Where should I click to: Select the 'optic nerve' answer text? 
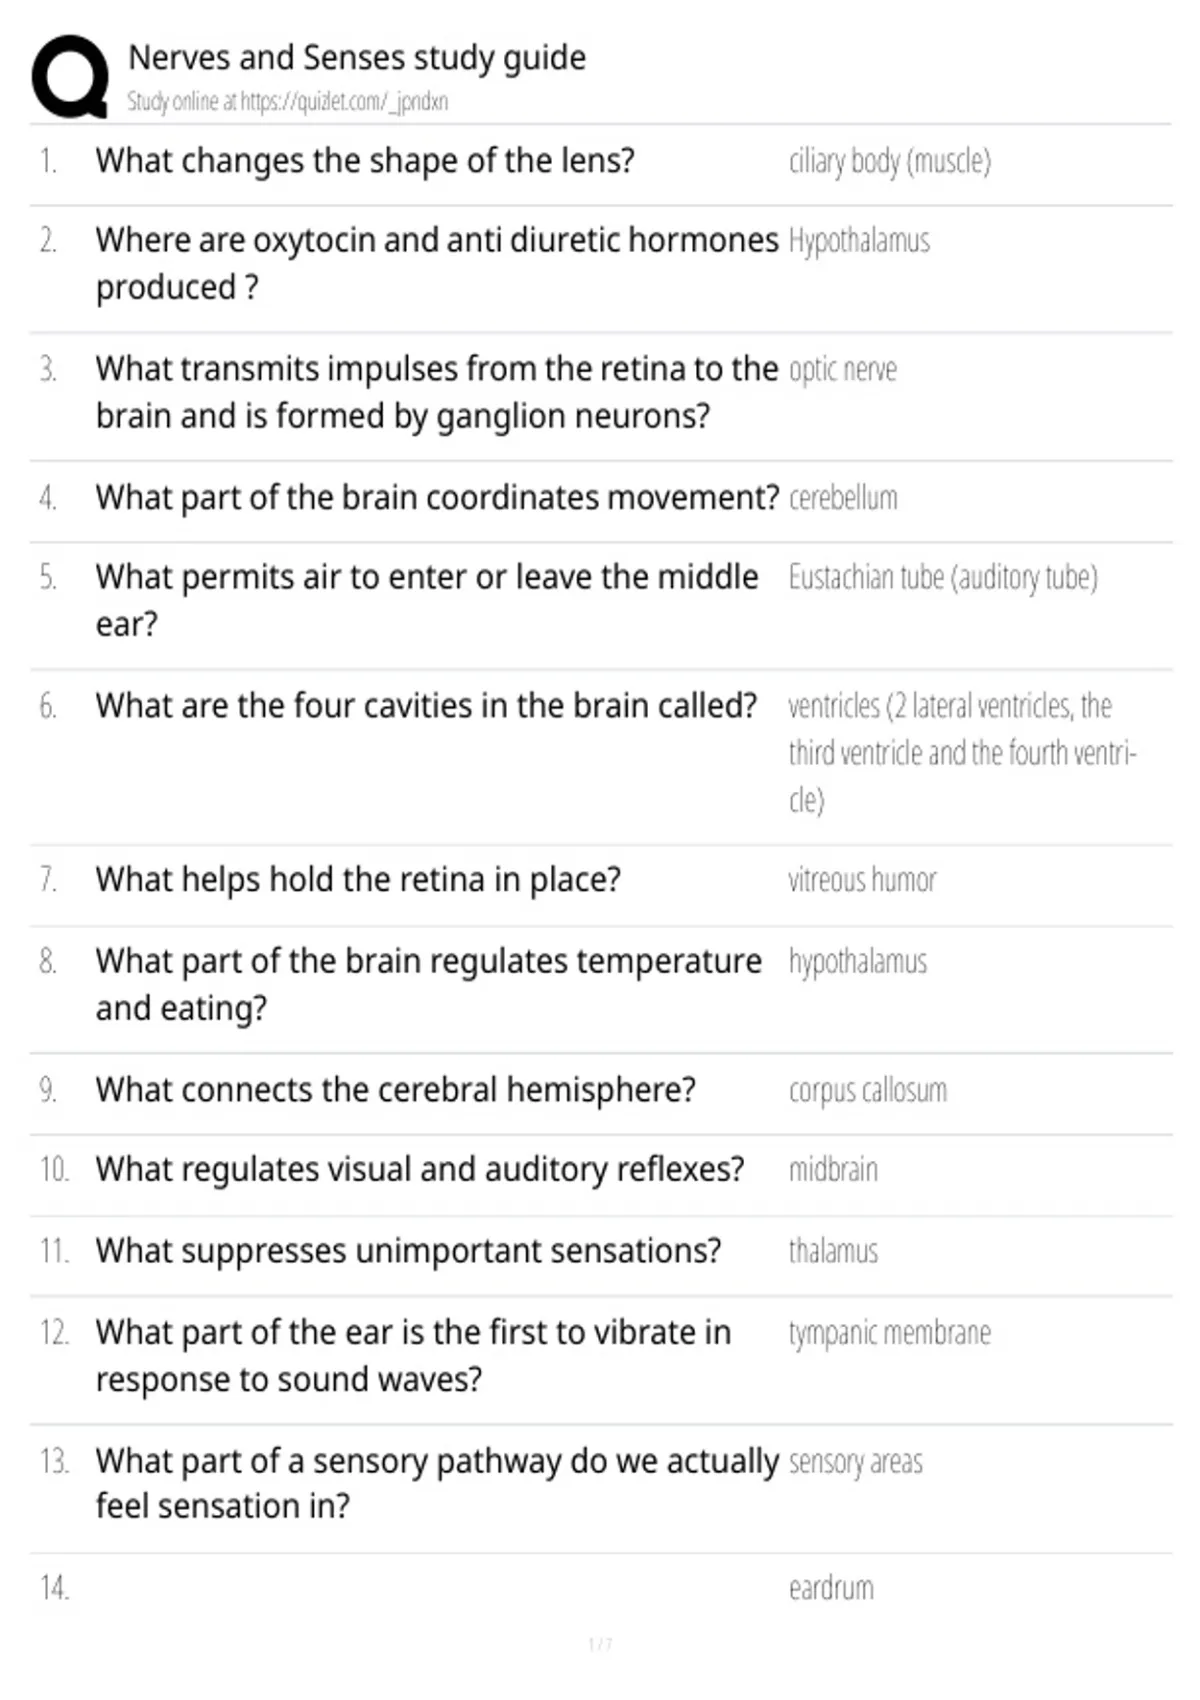tap(843, 370)
